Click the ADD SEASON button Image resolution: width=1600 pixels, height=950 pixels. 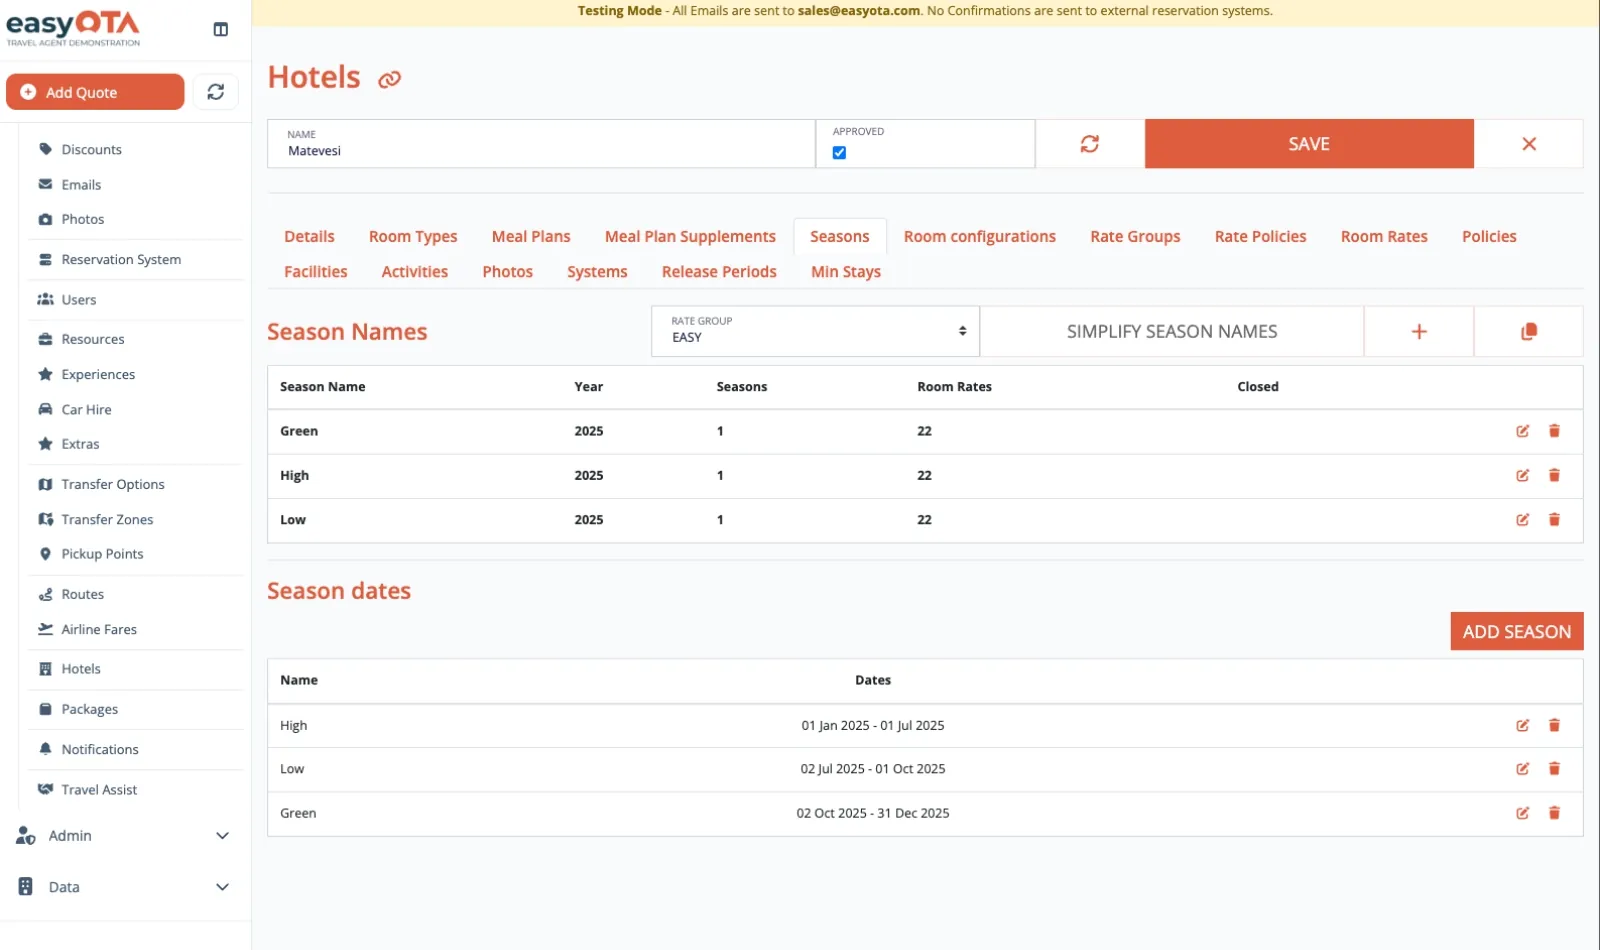(1516, 631)
